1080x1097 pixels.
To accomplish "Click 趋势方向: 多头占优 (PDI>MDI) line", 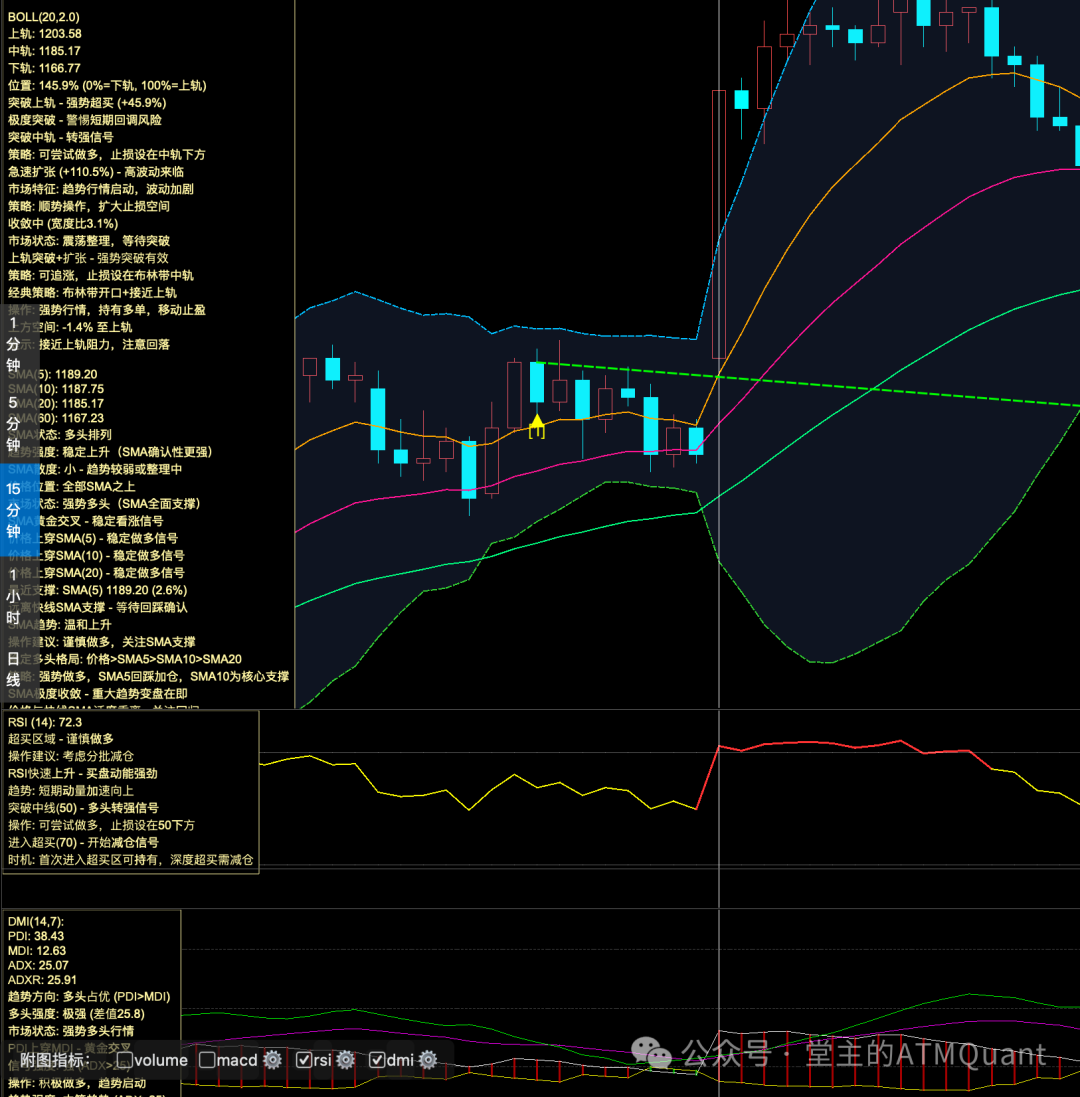I will tap(89, 997).
